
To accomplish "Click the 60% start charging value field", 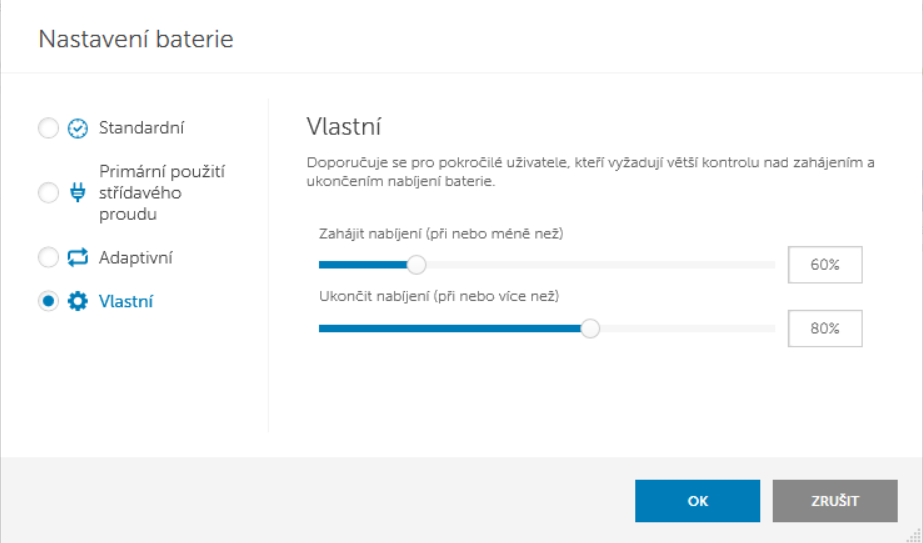I will tap(824, 265).
